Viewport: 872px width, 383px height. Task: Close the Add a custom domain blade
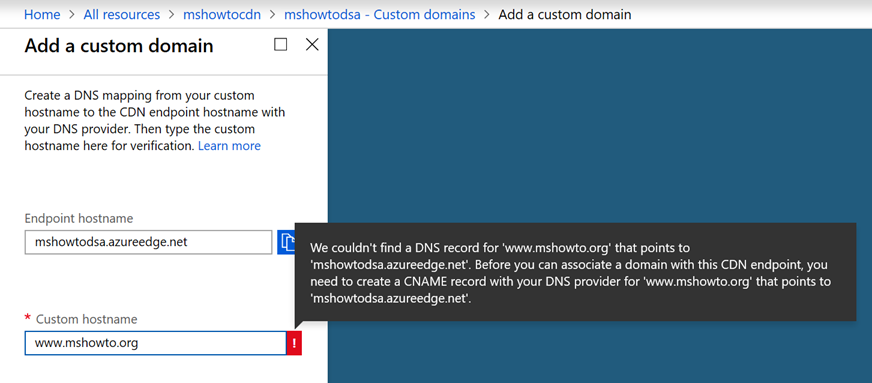pos(312,44)
